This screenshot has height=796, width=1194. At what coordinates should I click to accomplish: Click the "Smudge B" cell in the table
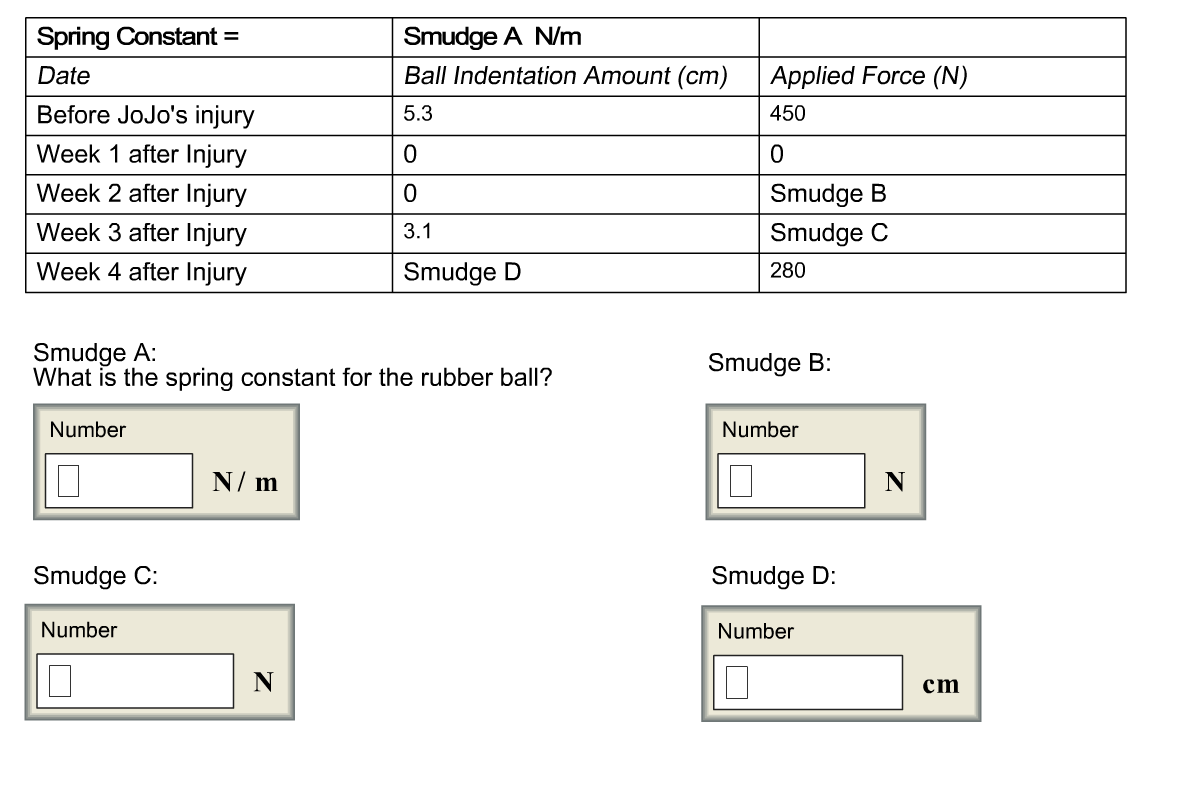[942, 193]
